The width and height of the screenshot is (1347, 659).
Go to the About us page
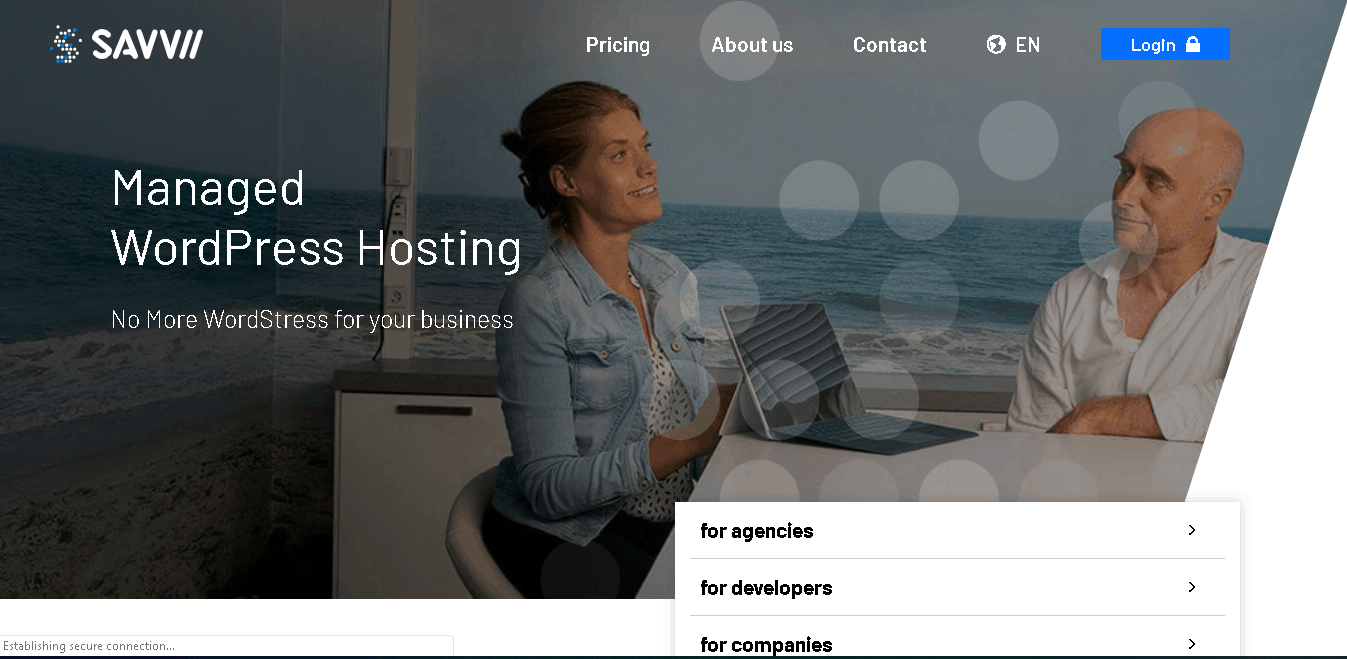tap(752, 45)
